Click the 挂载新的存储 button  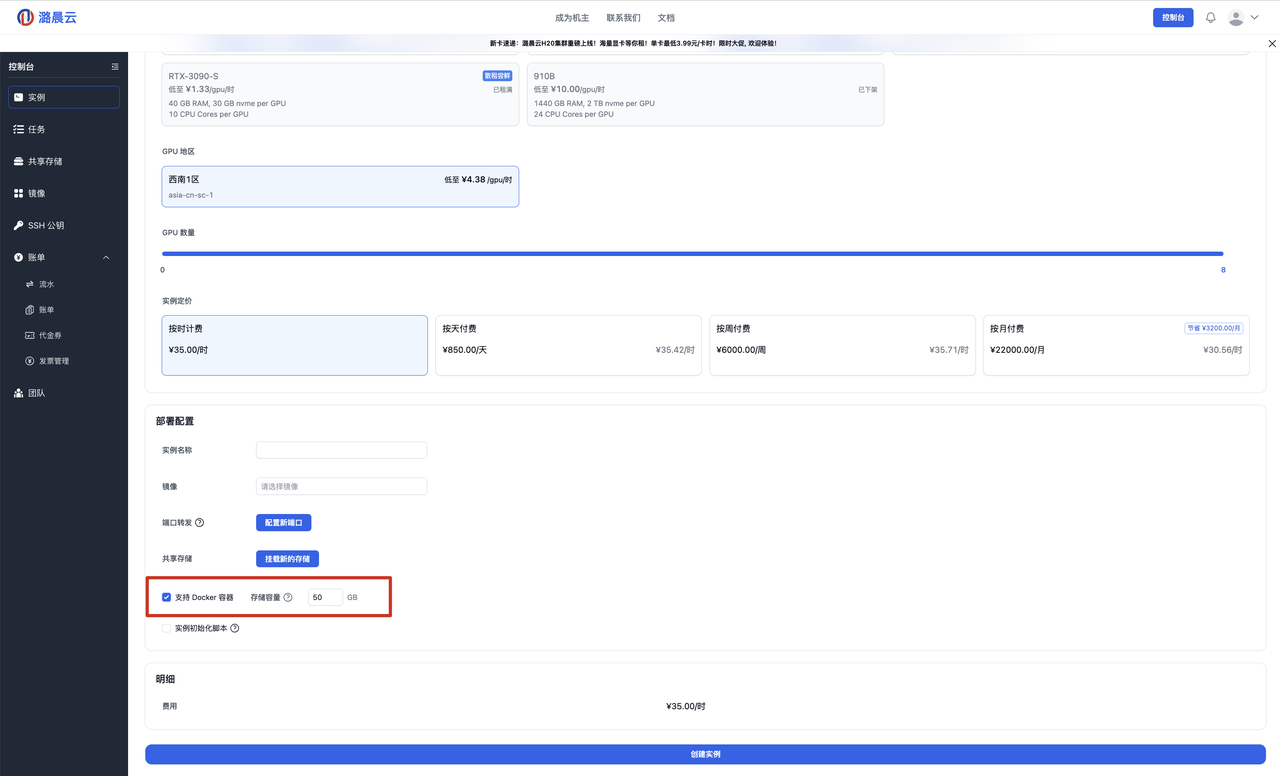[287, 559]
